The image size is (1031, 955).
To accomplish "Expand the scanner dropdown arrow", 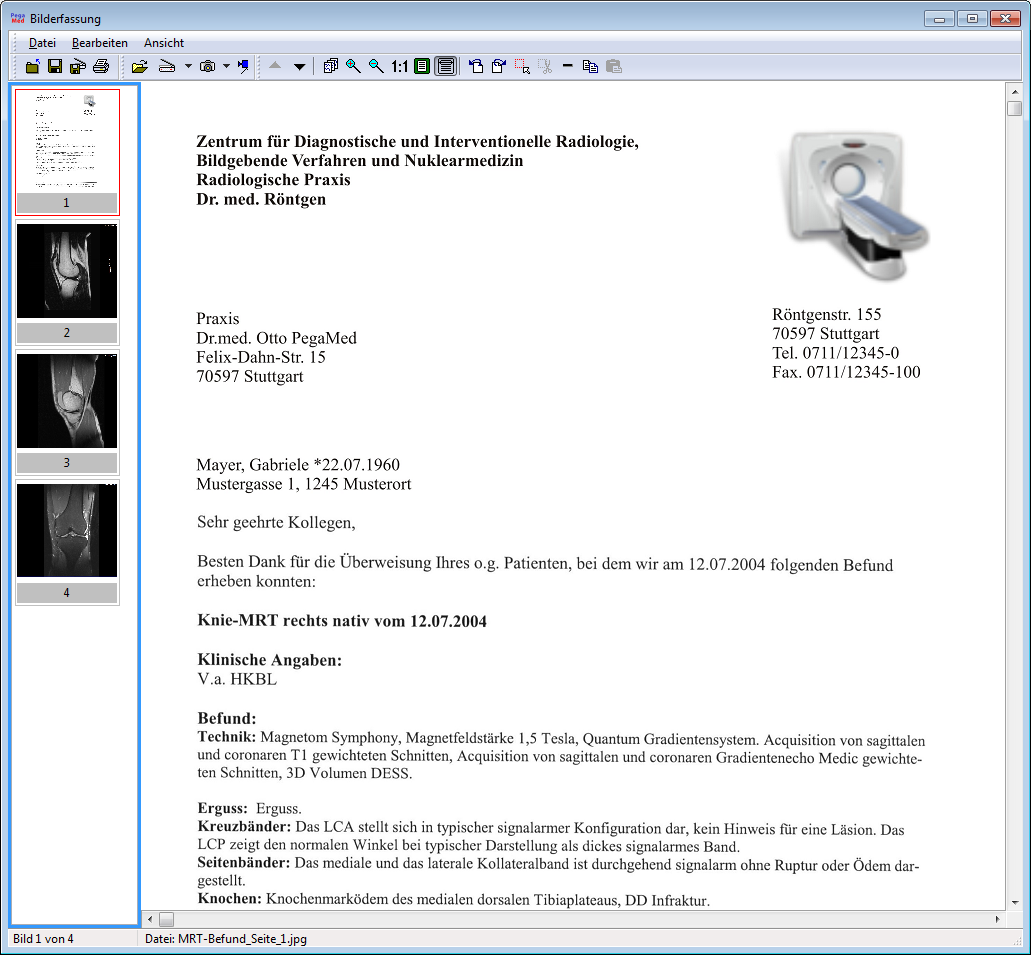I will pyautogui.click(x=188, y=67).
